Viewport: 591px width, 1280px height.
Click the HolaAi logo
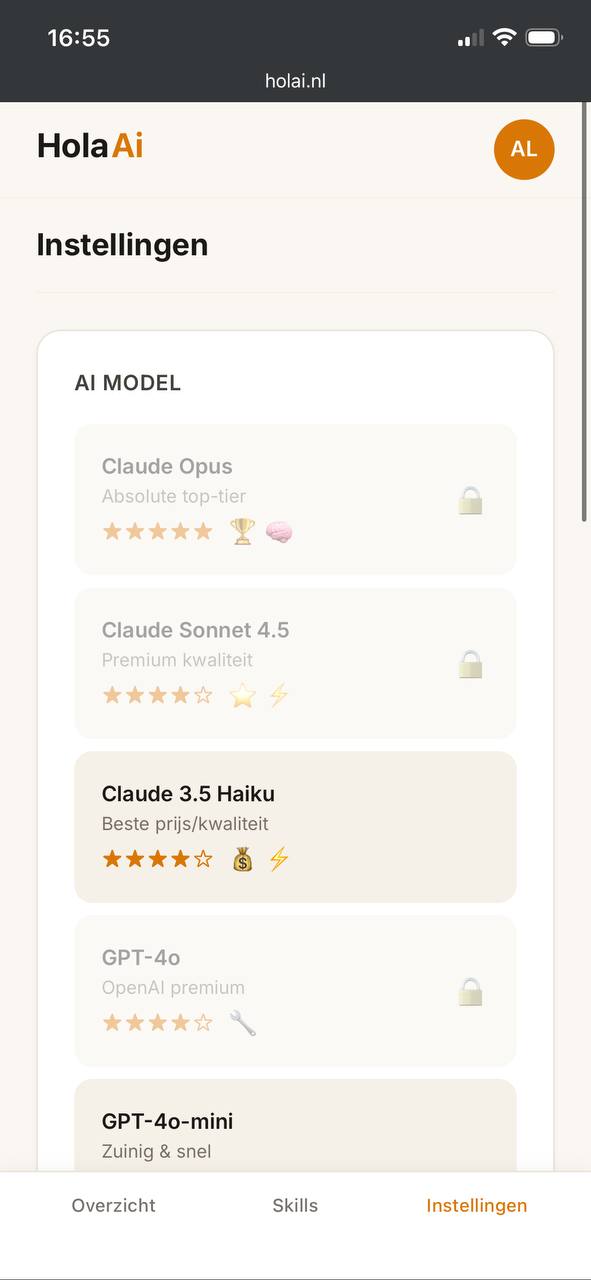click(89, 145)
